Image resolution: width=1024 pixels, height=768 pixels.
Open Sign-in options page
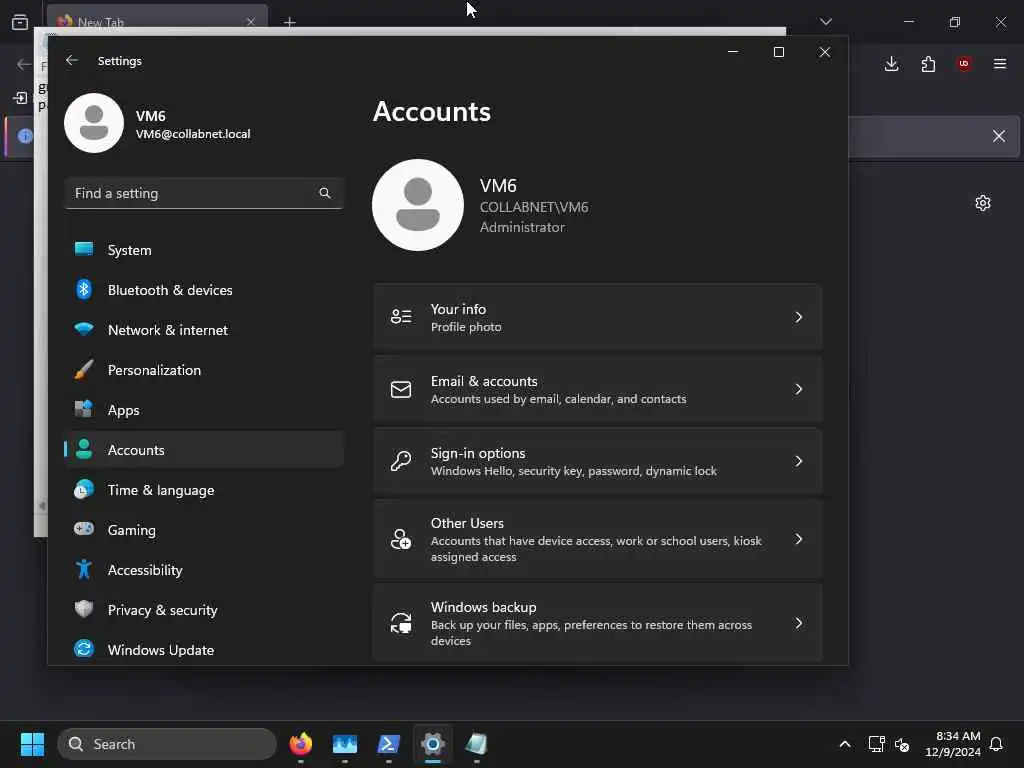point(598,461)
